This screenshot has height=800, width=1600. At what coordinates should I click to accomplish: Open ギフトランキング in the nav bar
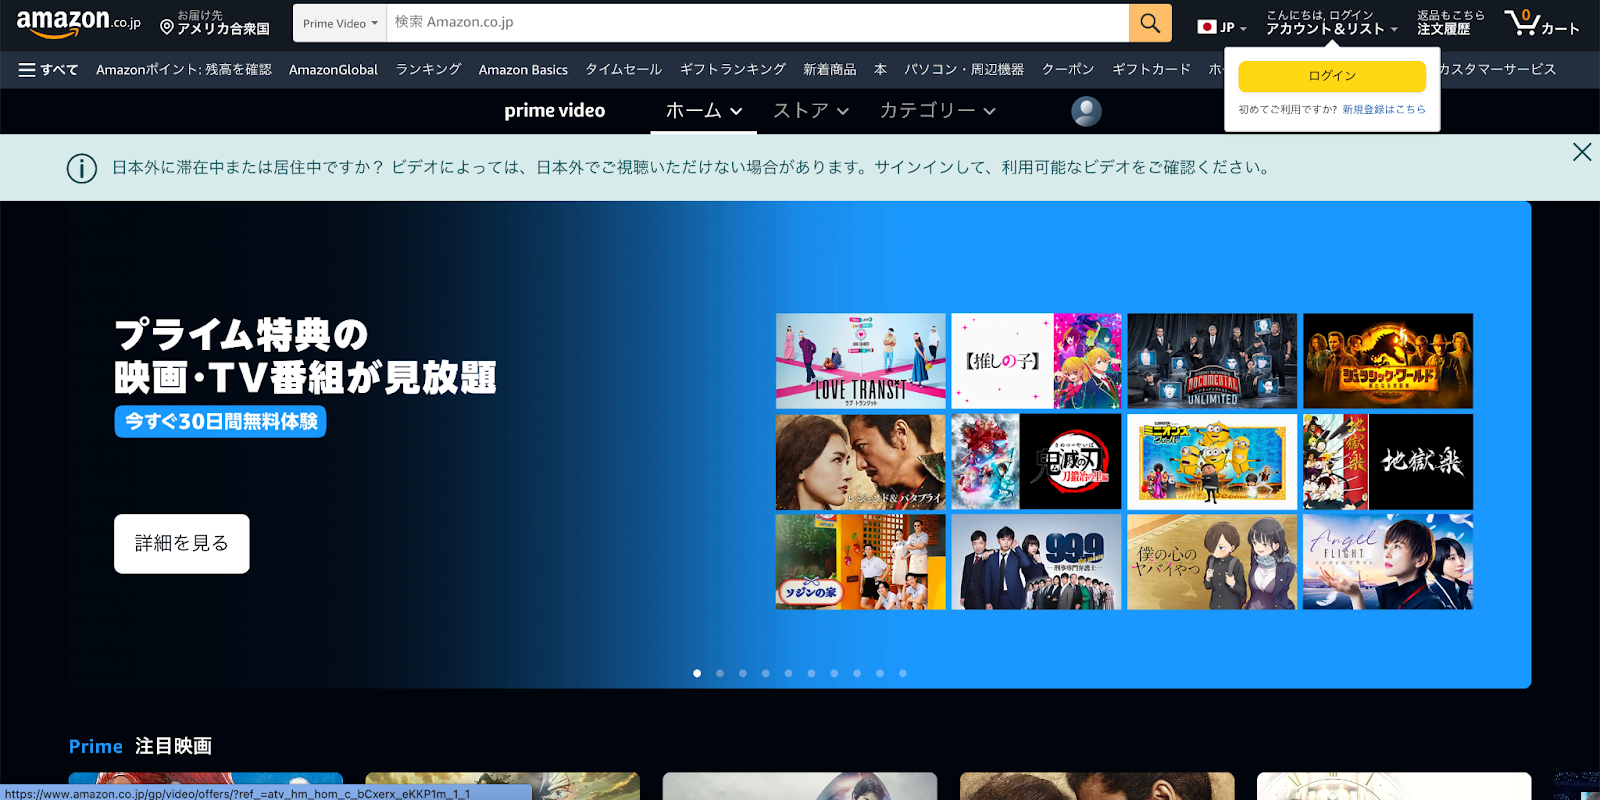point(732,70)
